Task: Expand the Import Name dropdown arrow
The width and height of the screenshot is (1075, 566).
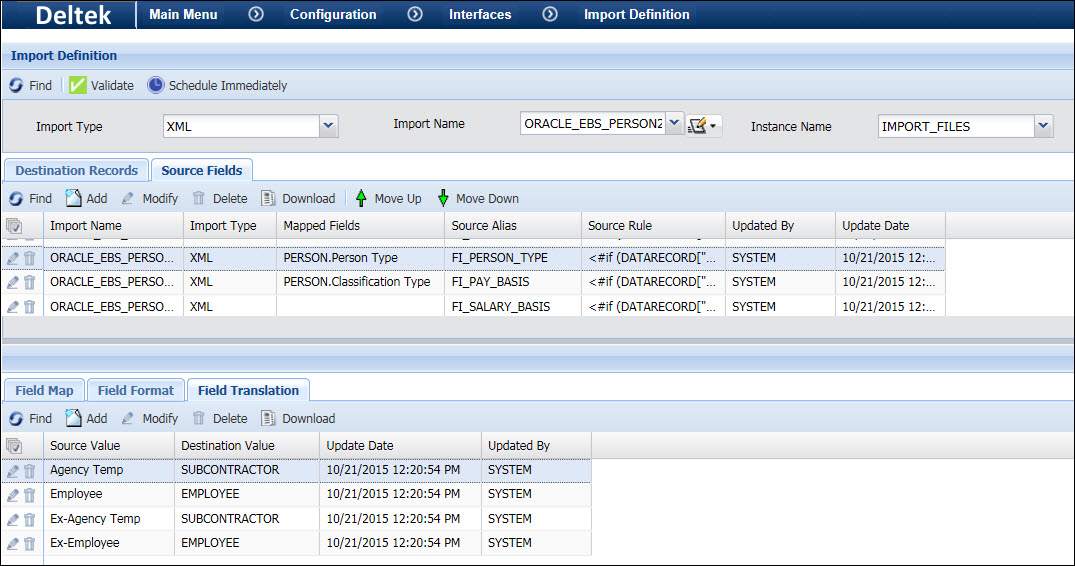Action: (x=674, y=124)
